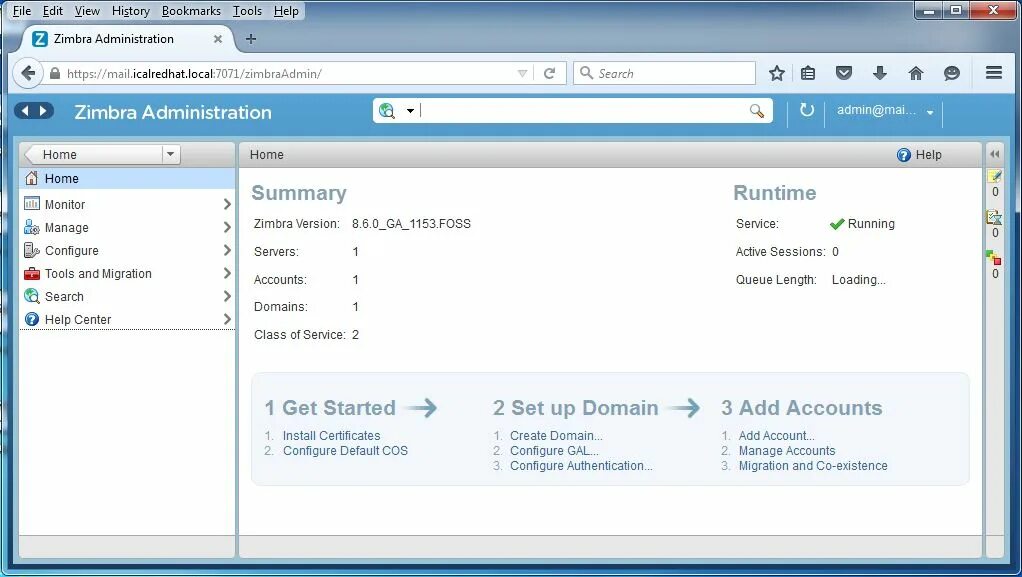This screenshot has height=577, width=1022.
Task: Open the Manage Accounts link
Action: (x=787, y=451)
